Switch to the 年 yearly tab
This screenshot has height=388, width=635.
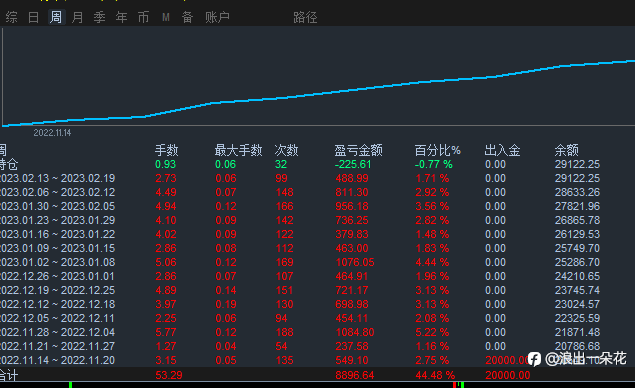click(121, 17)
